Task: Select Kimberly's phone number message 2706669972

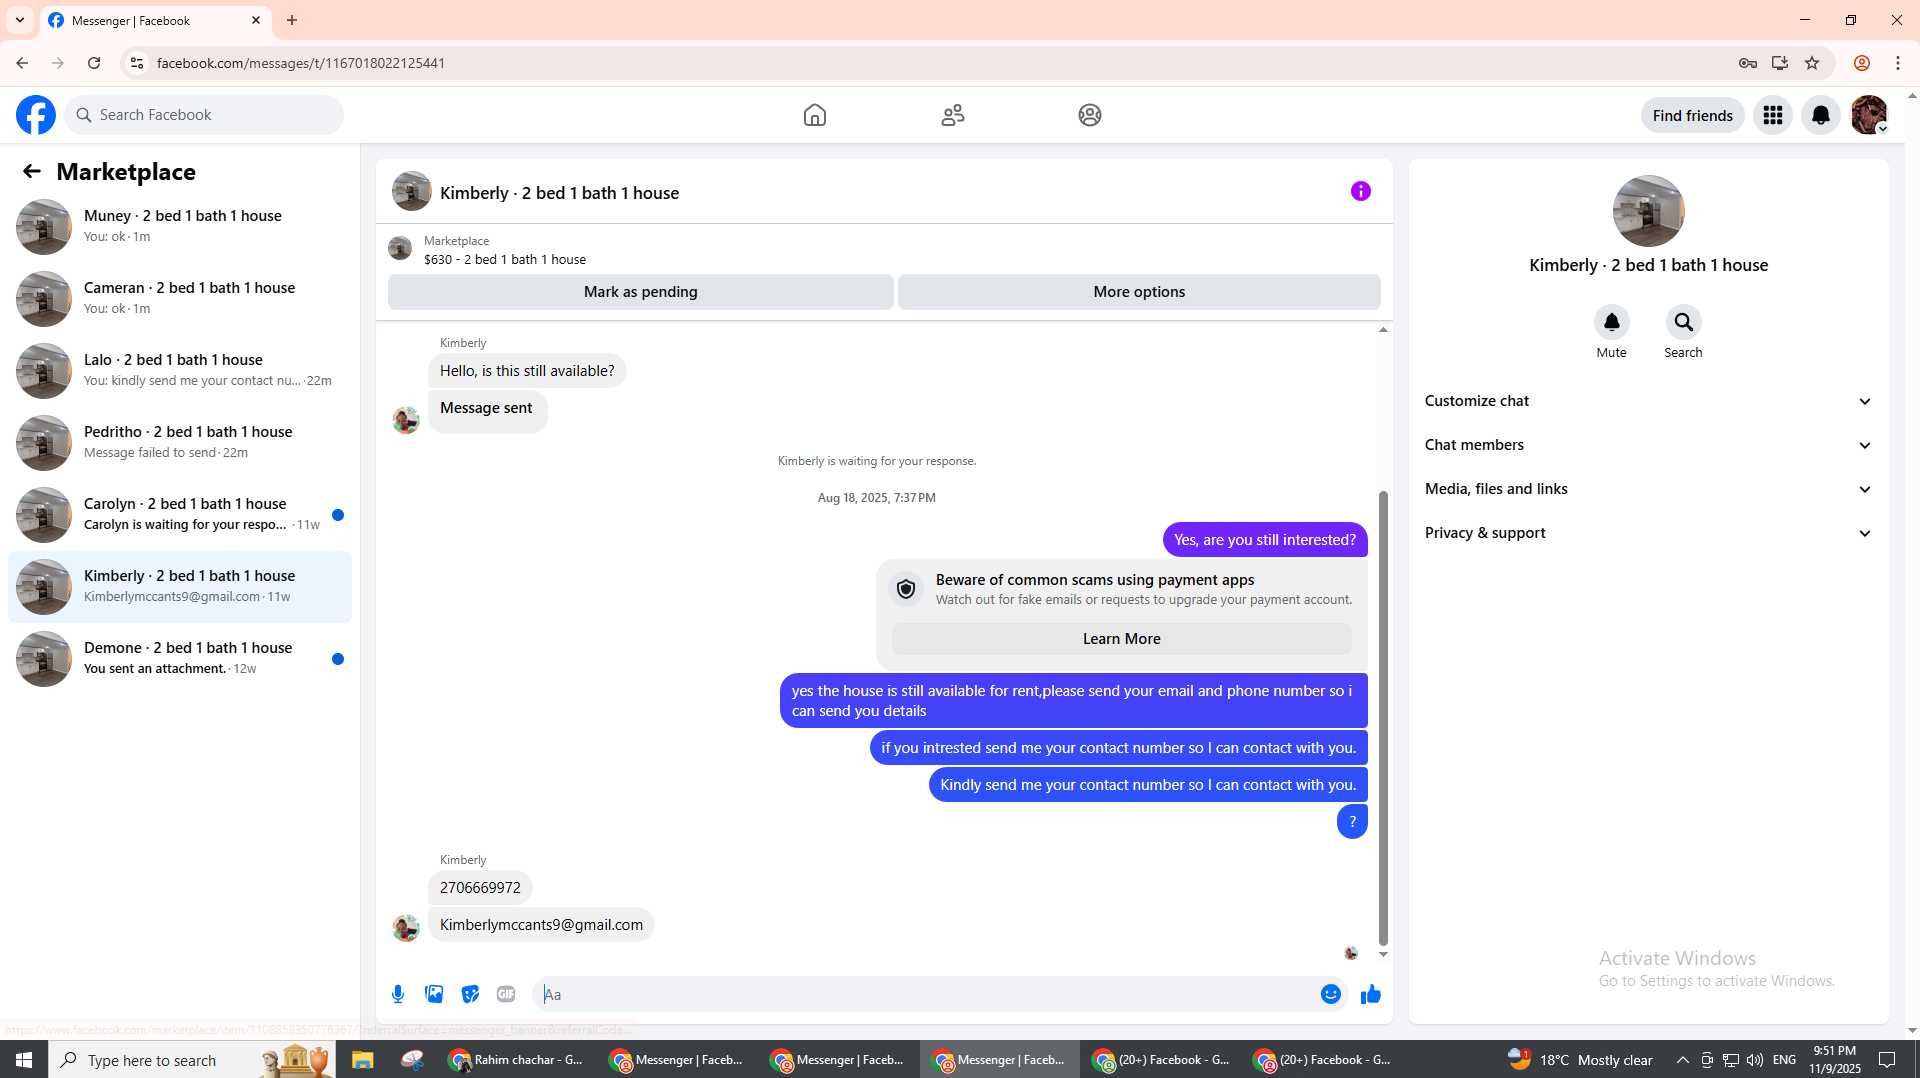Action: click(x=480, y=888)
